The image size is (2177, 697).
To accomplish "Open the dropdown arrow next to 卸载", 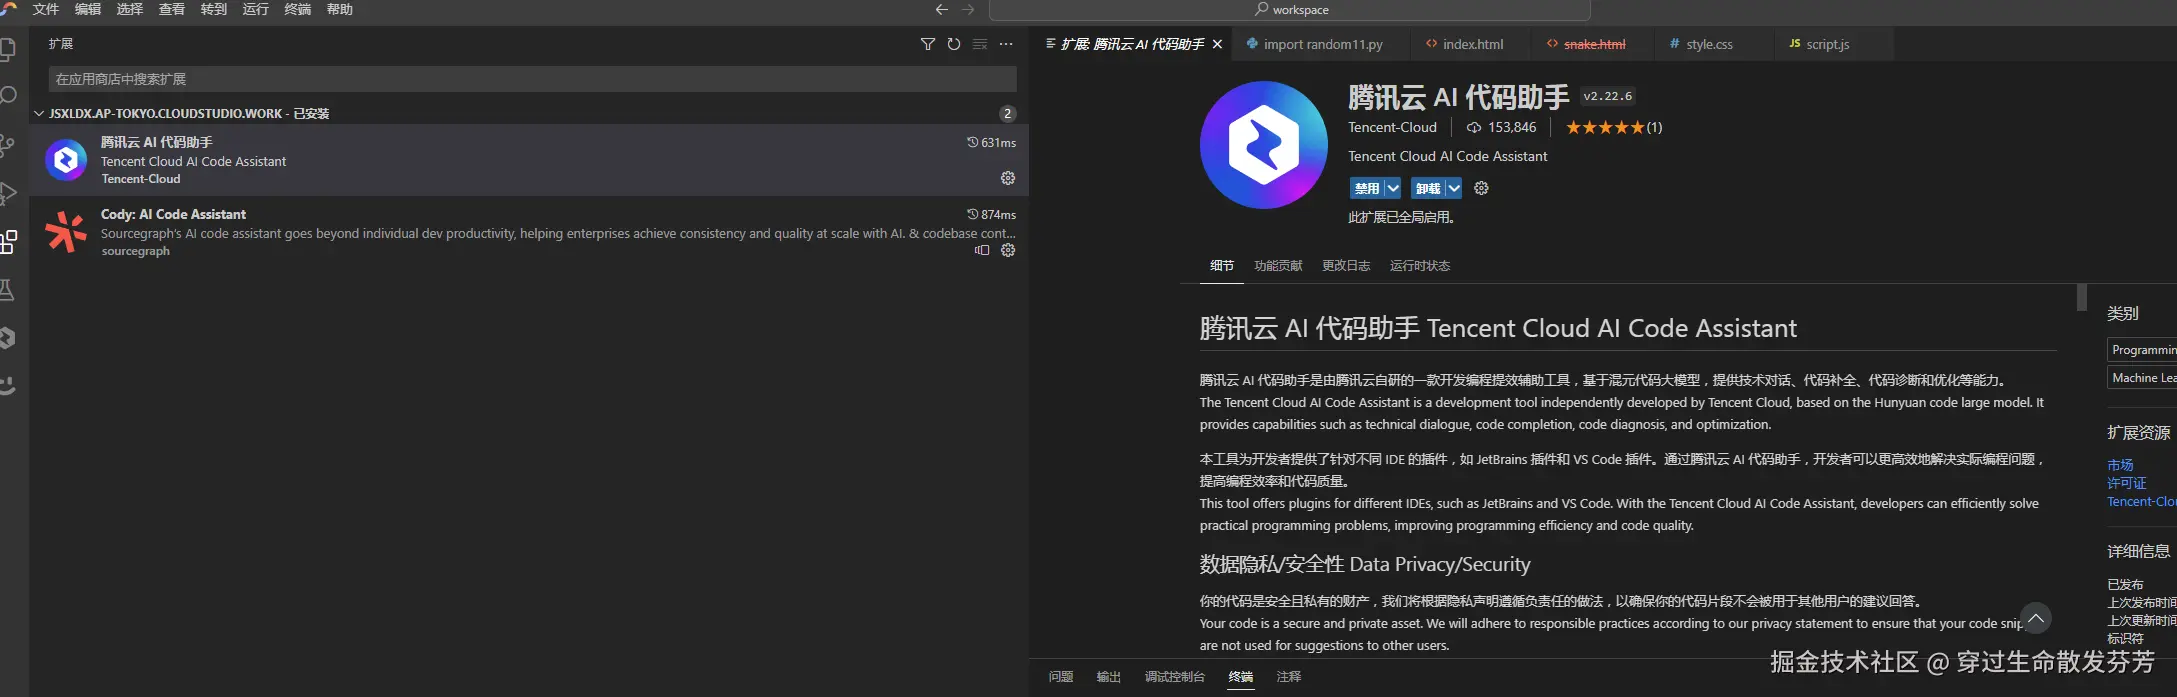I will tap(1454, 188).
